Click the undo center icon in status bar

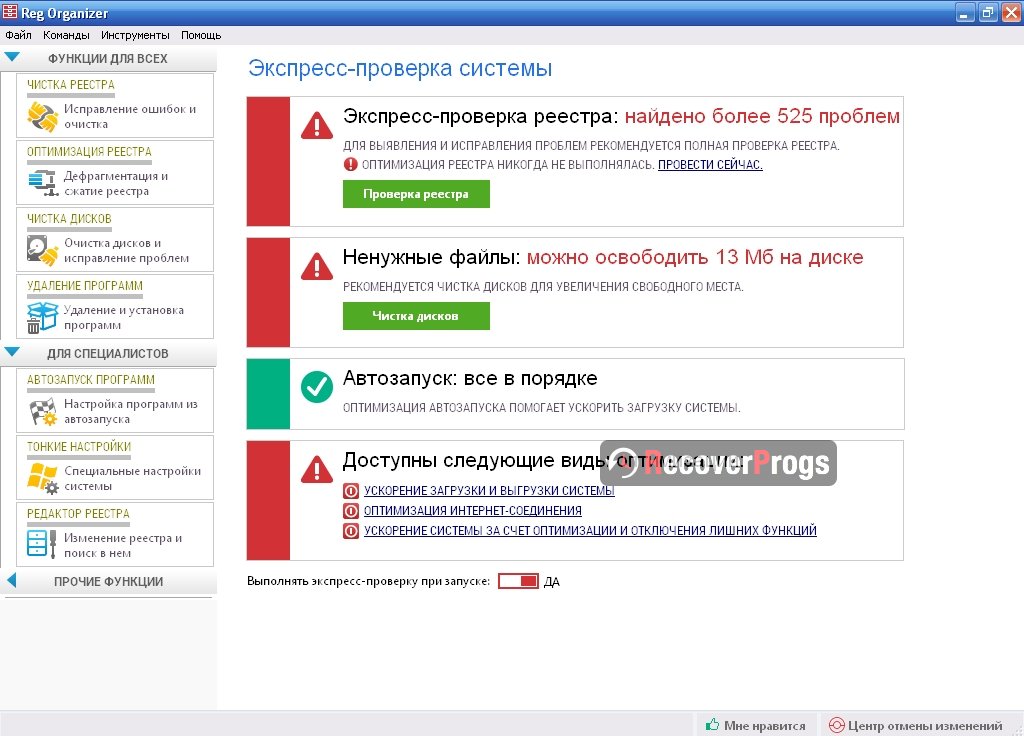tap(836, 725)
